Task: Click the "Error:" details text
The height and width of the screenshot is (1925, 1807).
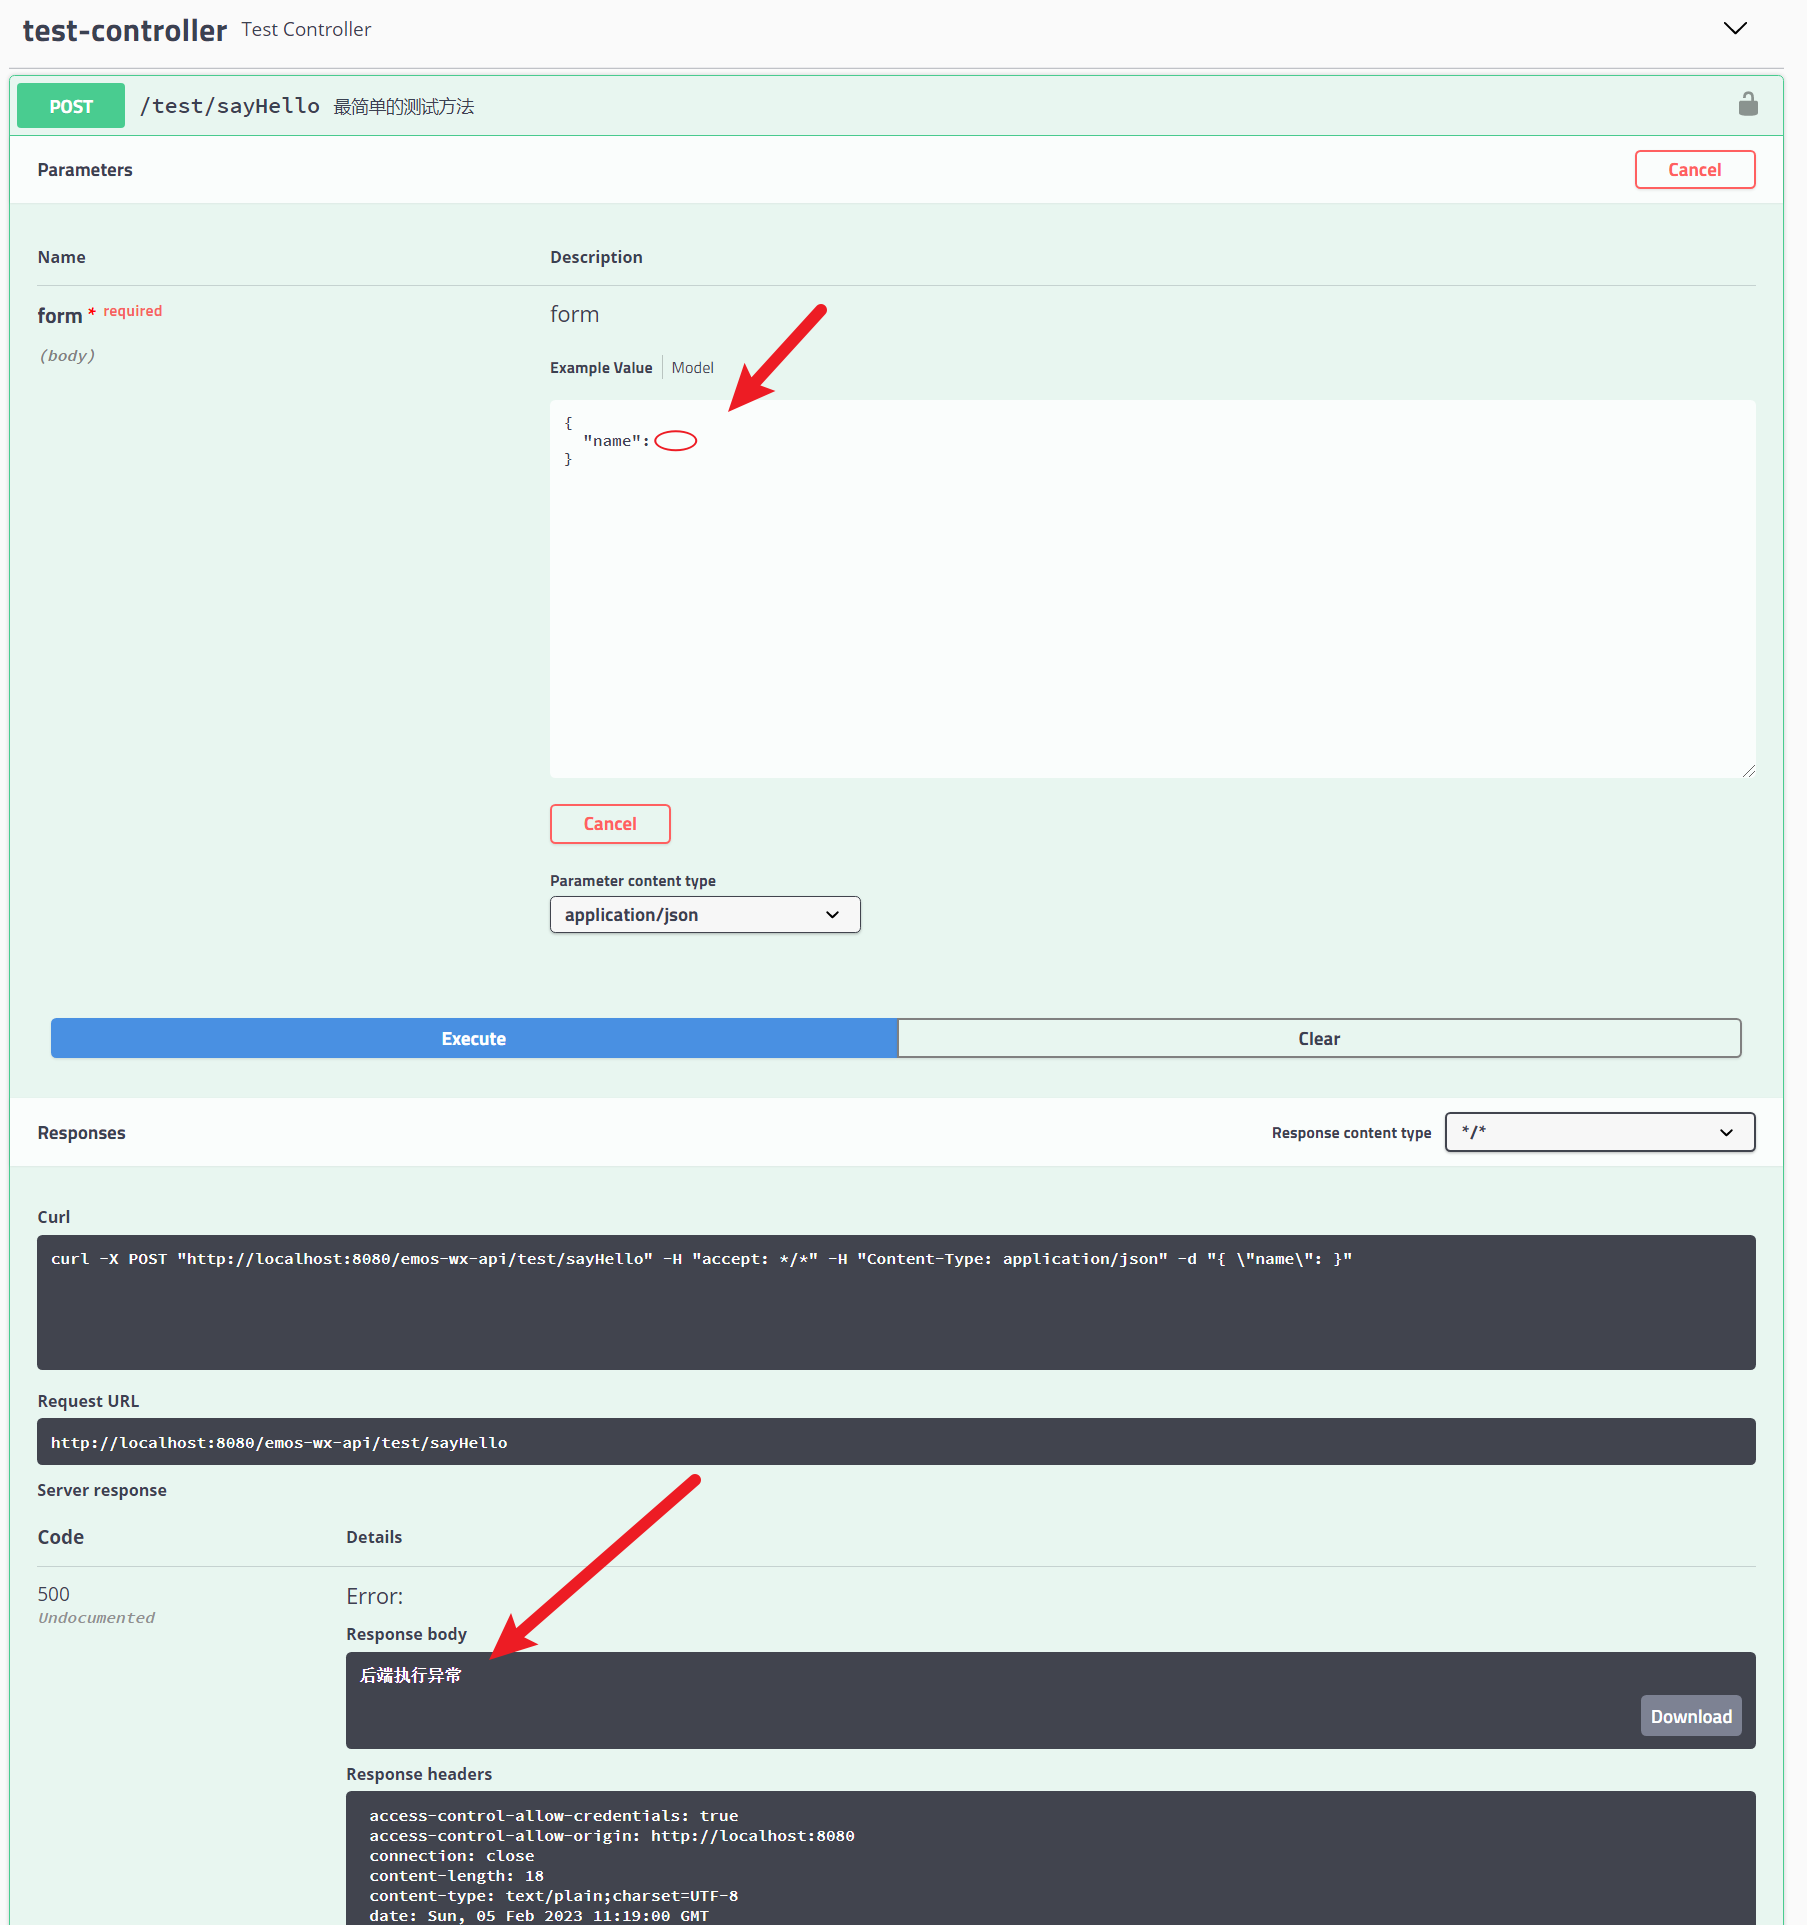Action: [x=375, y=1596]
